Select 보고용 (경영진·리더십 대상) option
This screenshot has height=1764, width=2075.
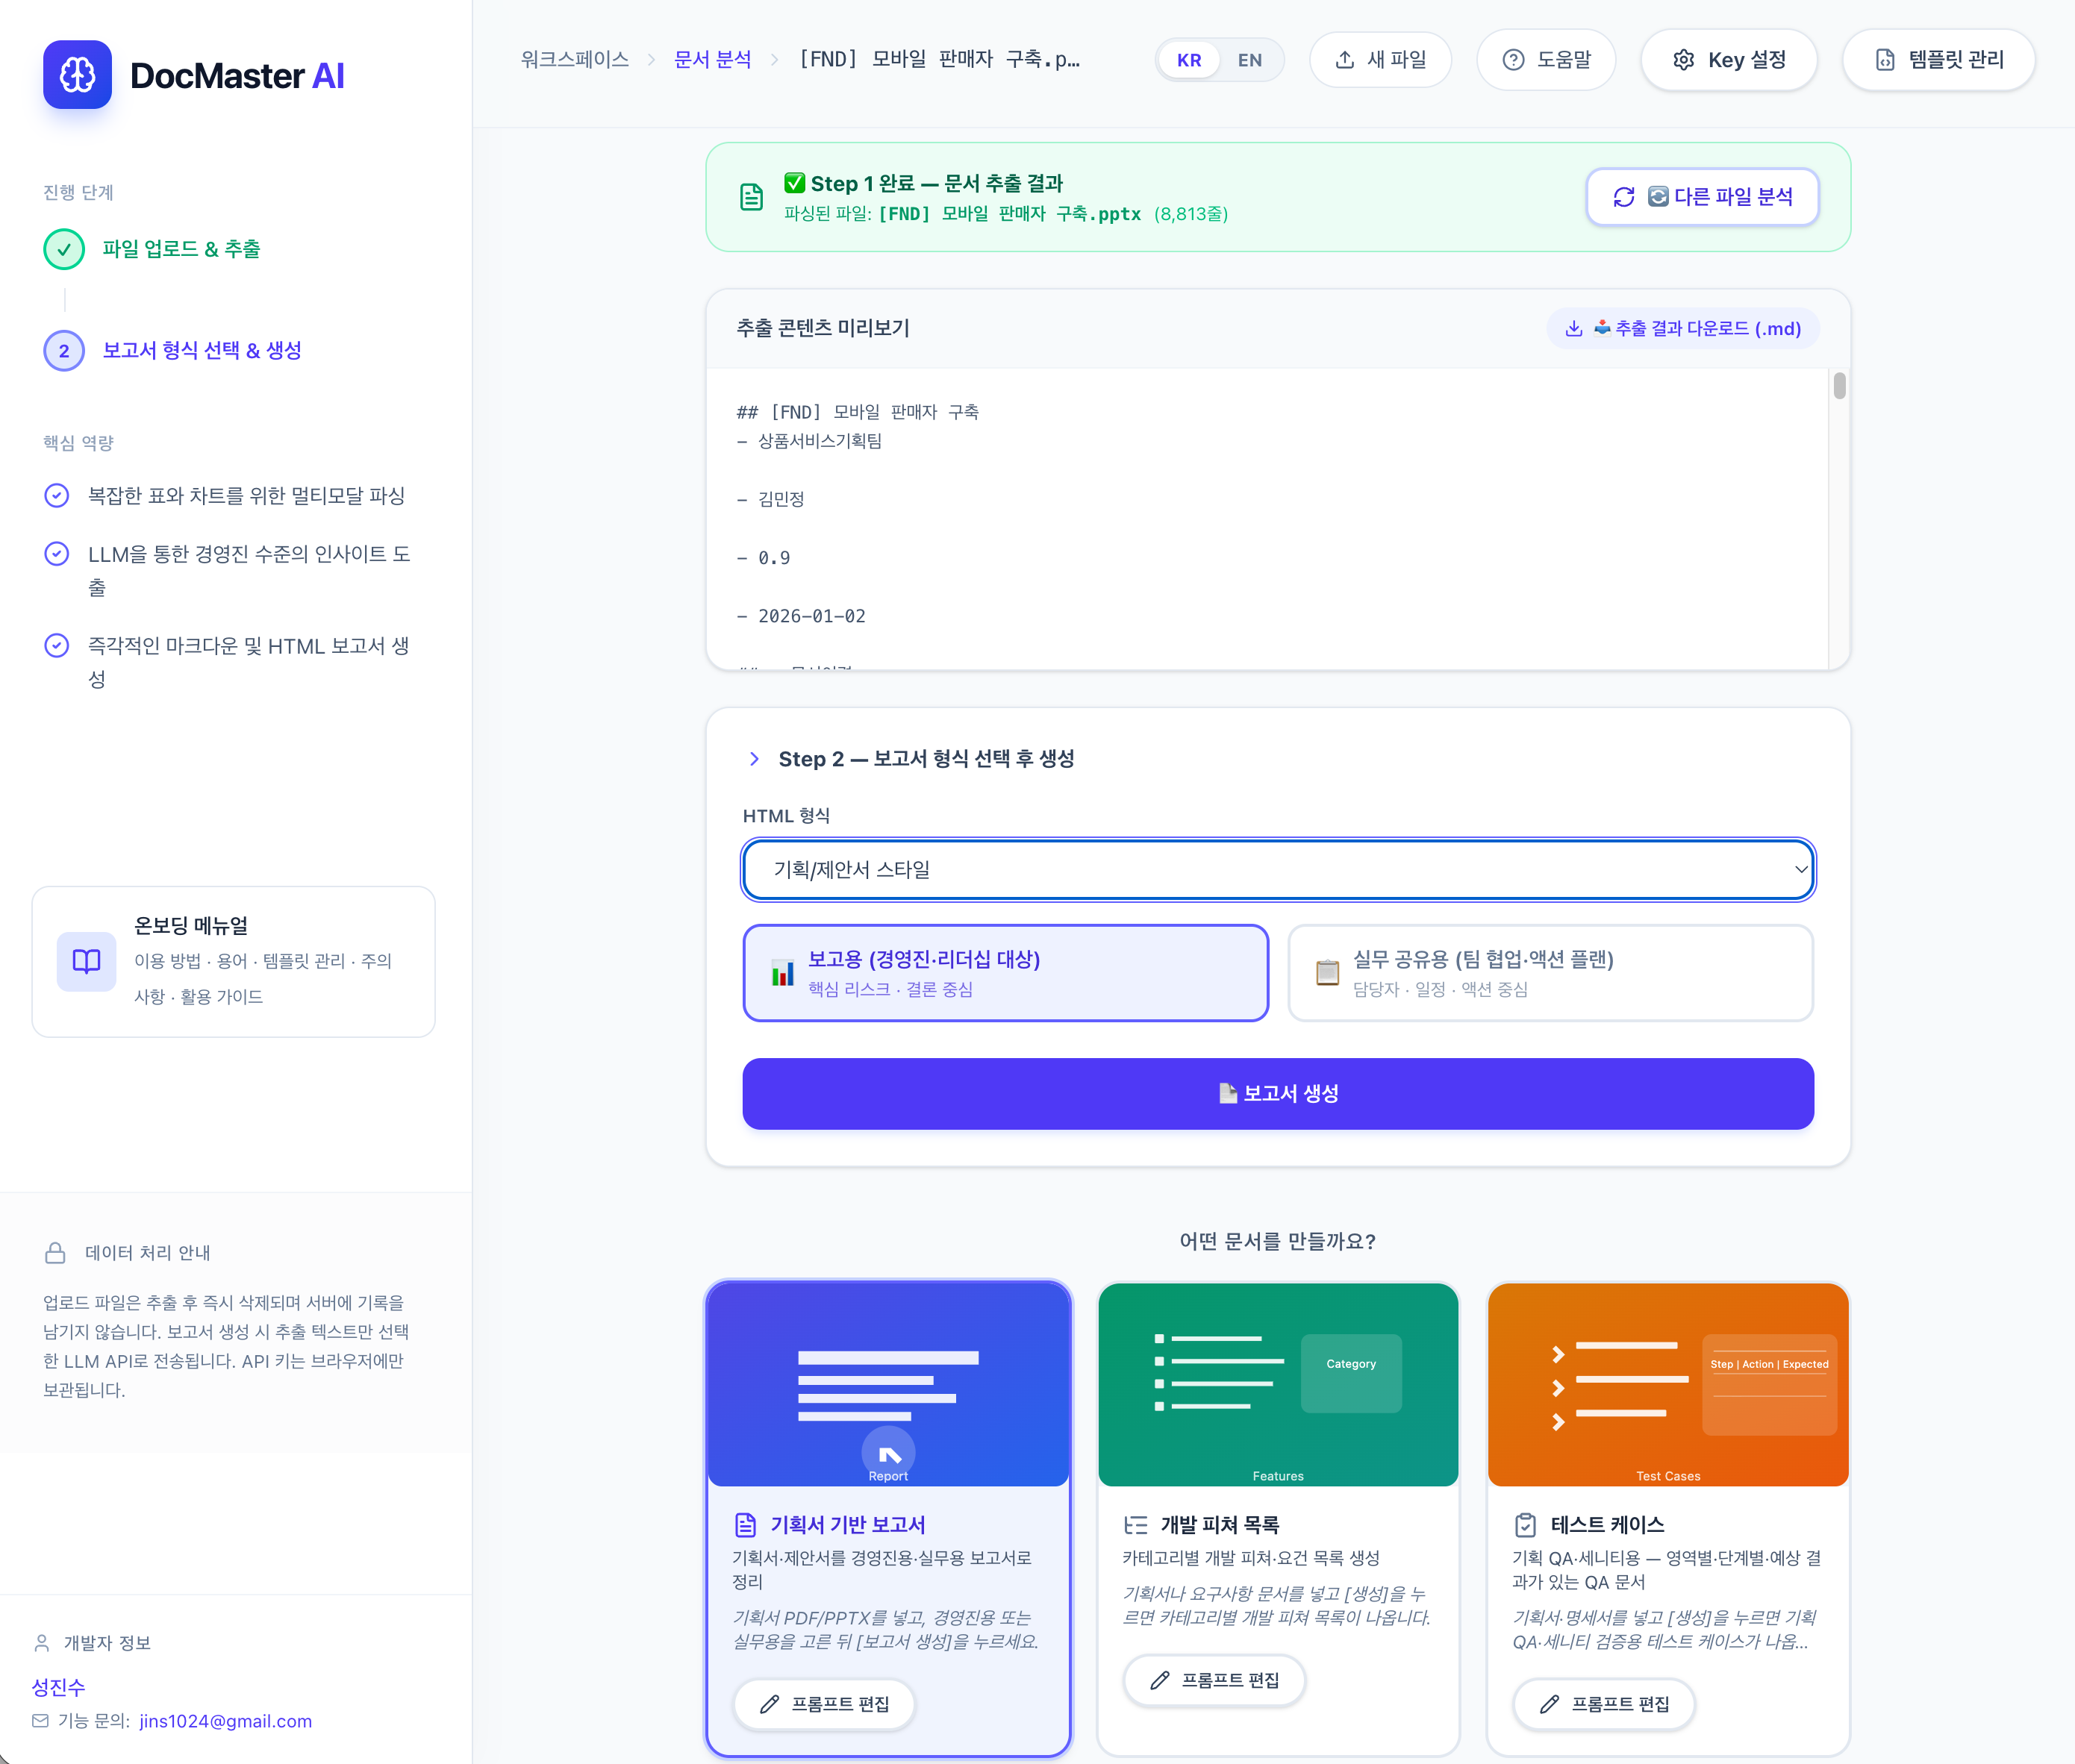[x=1005, y=972]
